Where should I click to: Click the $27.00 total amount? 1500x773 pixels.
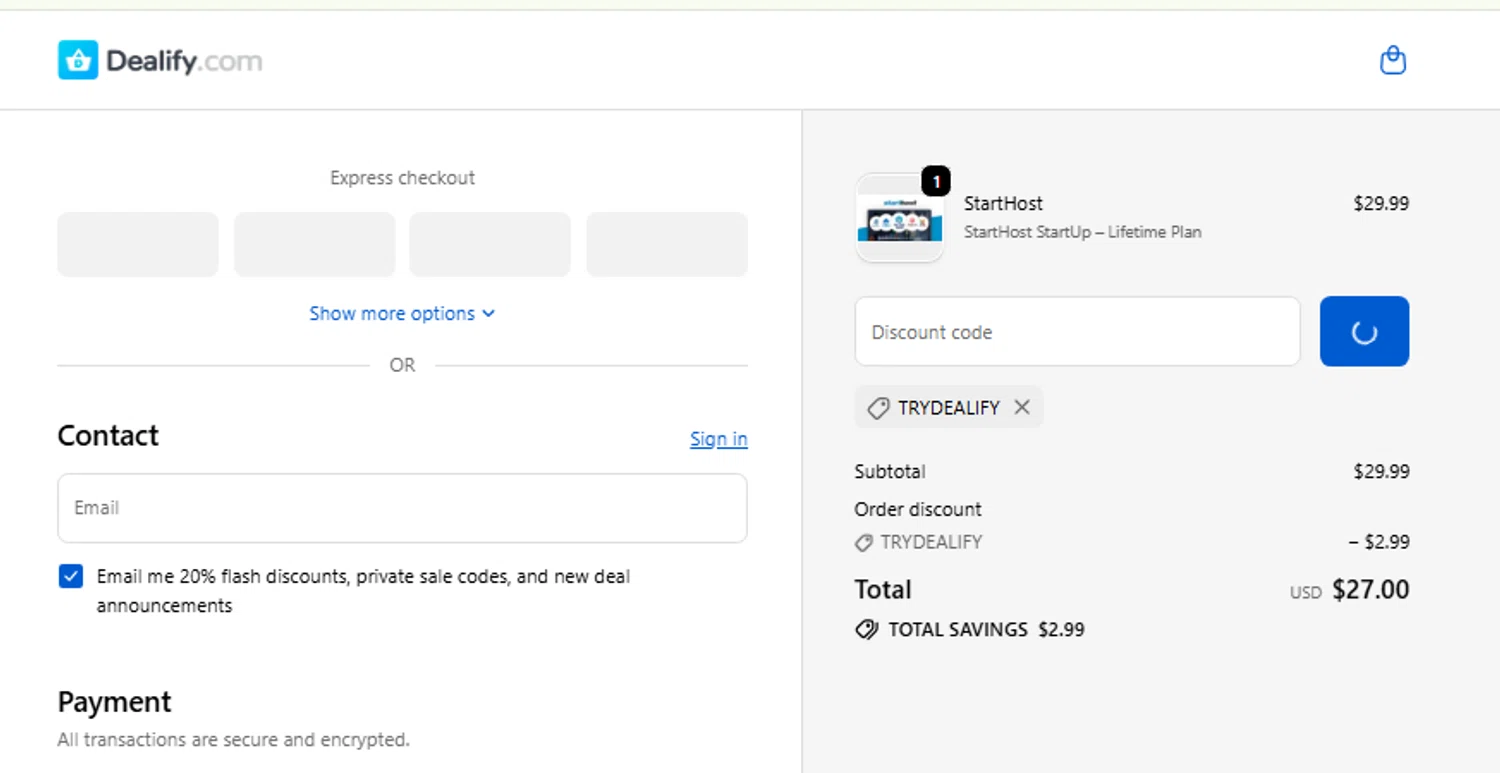[x=1371, y=589]
